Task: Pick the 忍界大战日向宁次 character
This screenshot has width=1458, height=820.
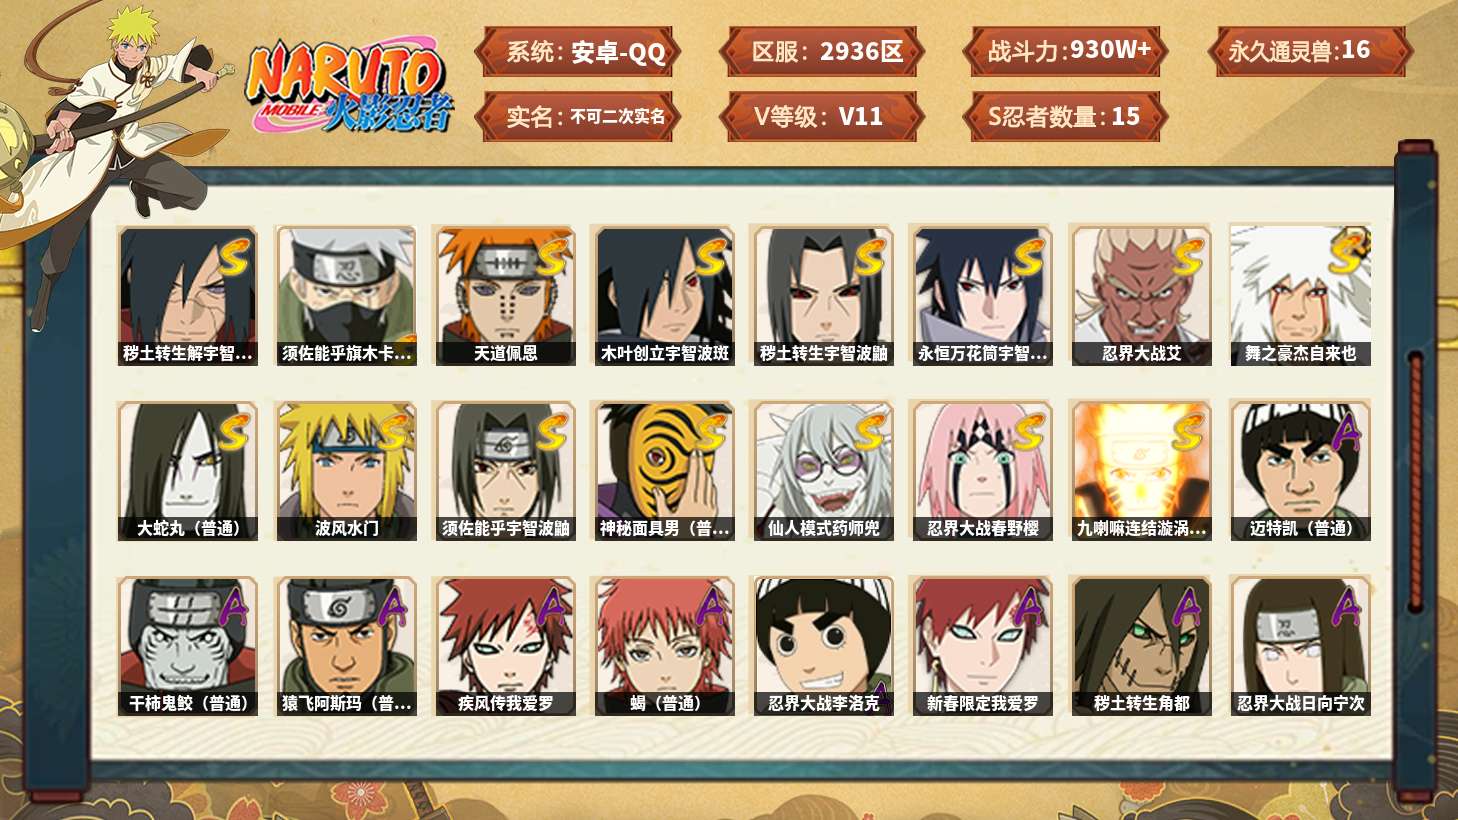Action: (1300, 646)
